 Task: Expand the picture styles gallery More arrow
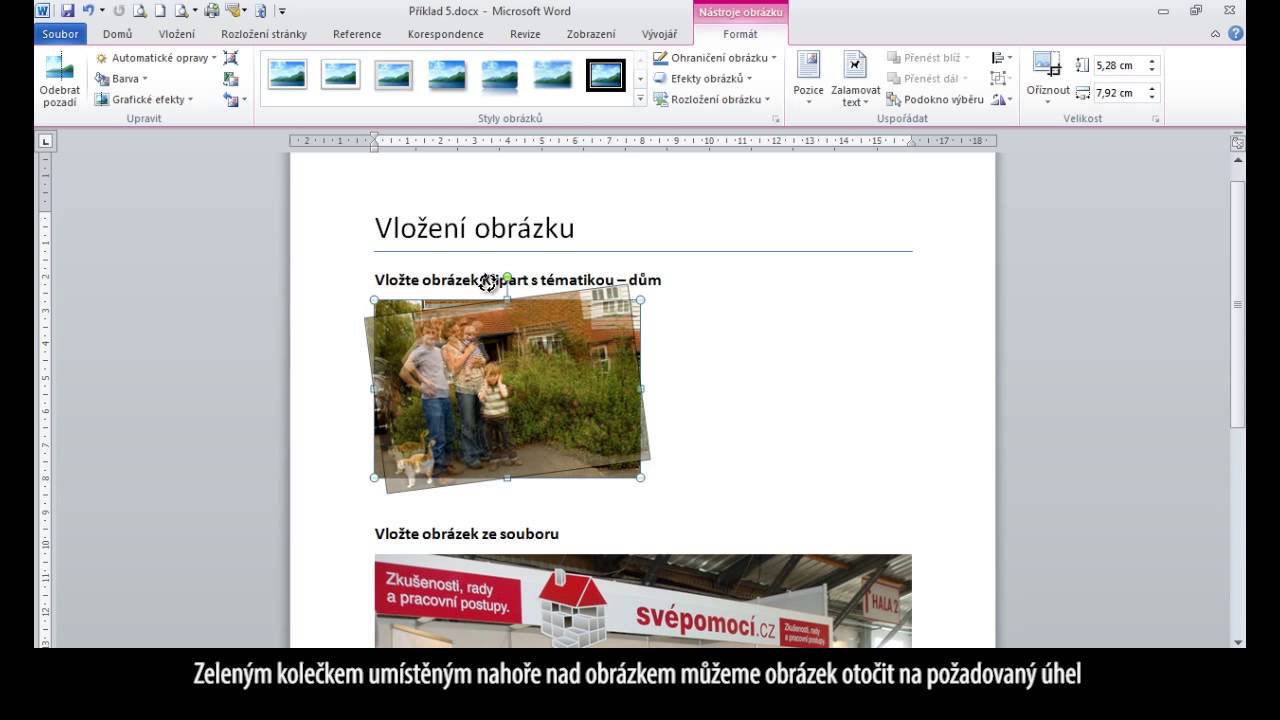(641, 99)
